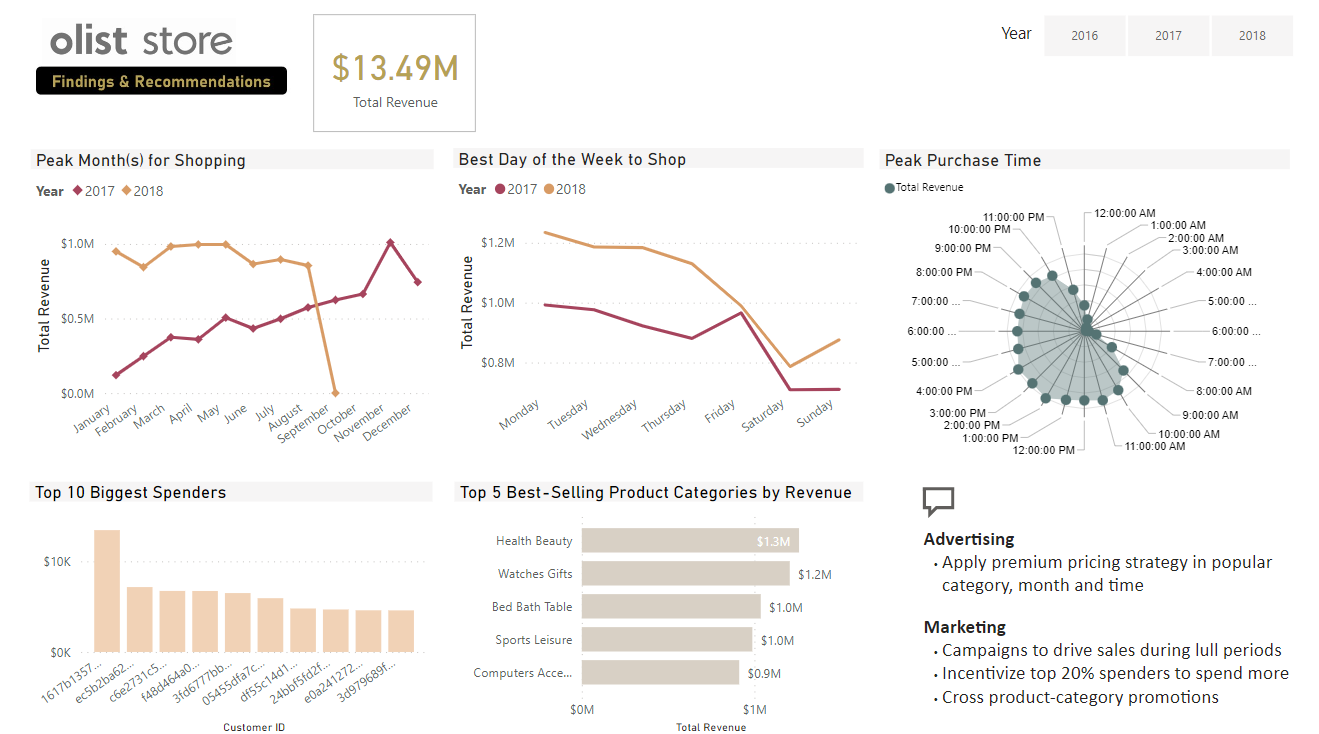Click the Total Revenue card showing $13.49M
This screenshot has height=734, width=1319.
pos(394,72)
